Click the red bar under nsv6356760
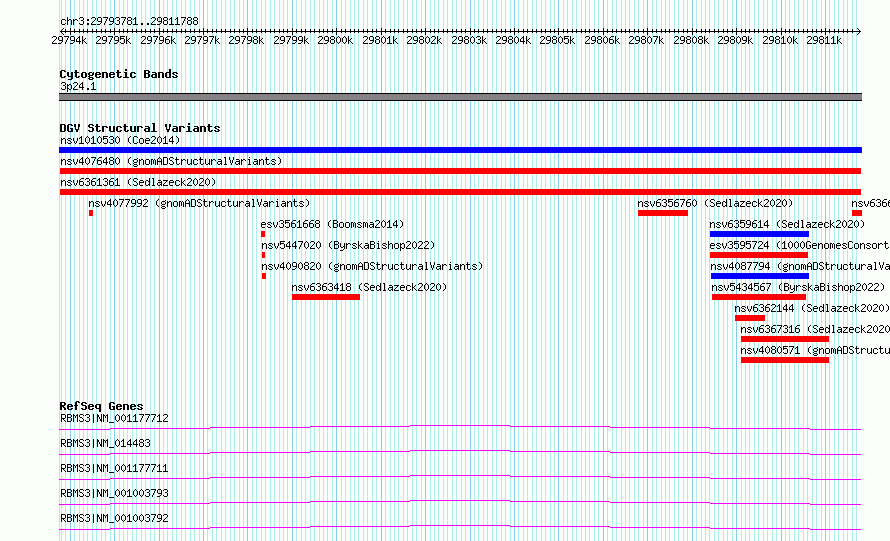 (x=663, y=213)
